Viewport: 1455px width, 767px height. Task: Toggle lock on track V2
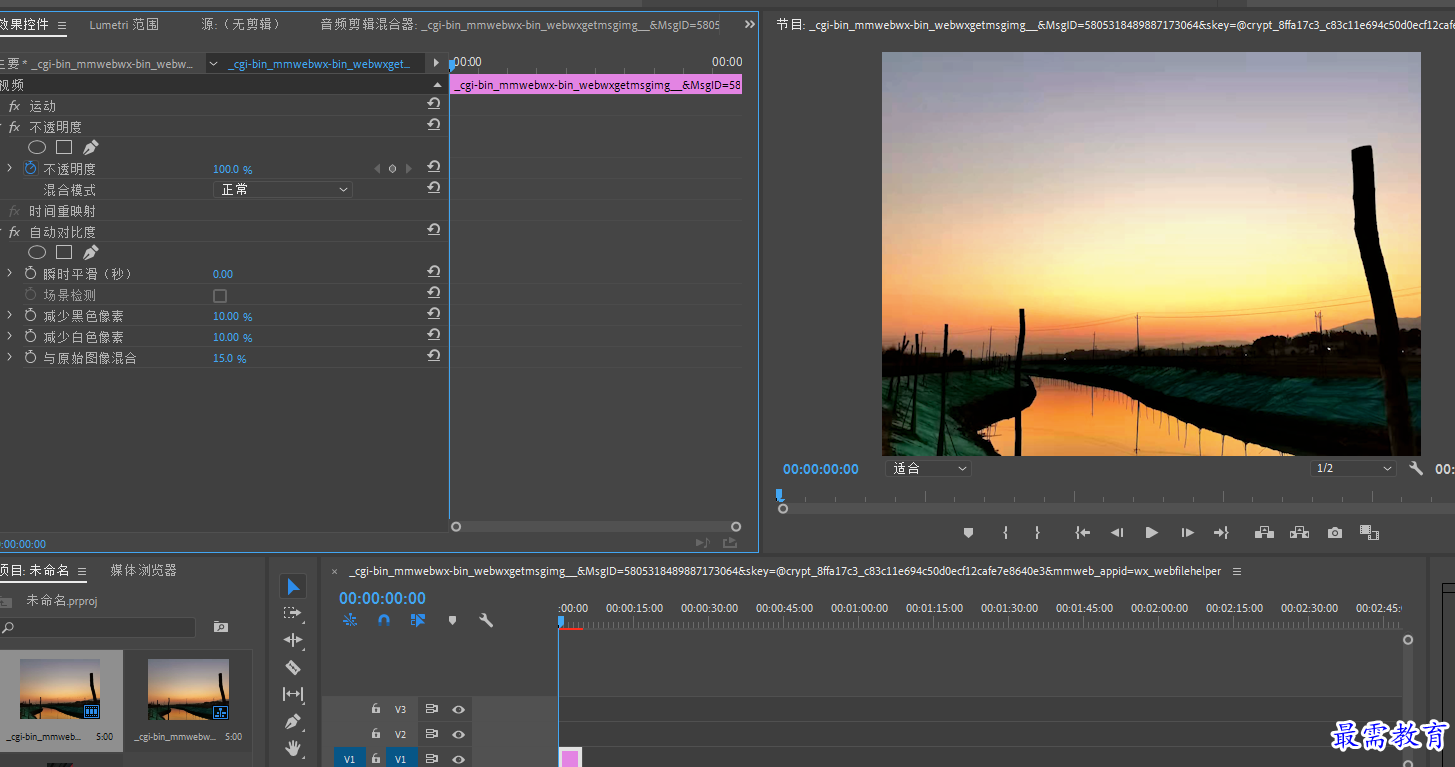click(376, 735)
